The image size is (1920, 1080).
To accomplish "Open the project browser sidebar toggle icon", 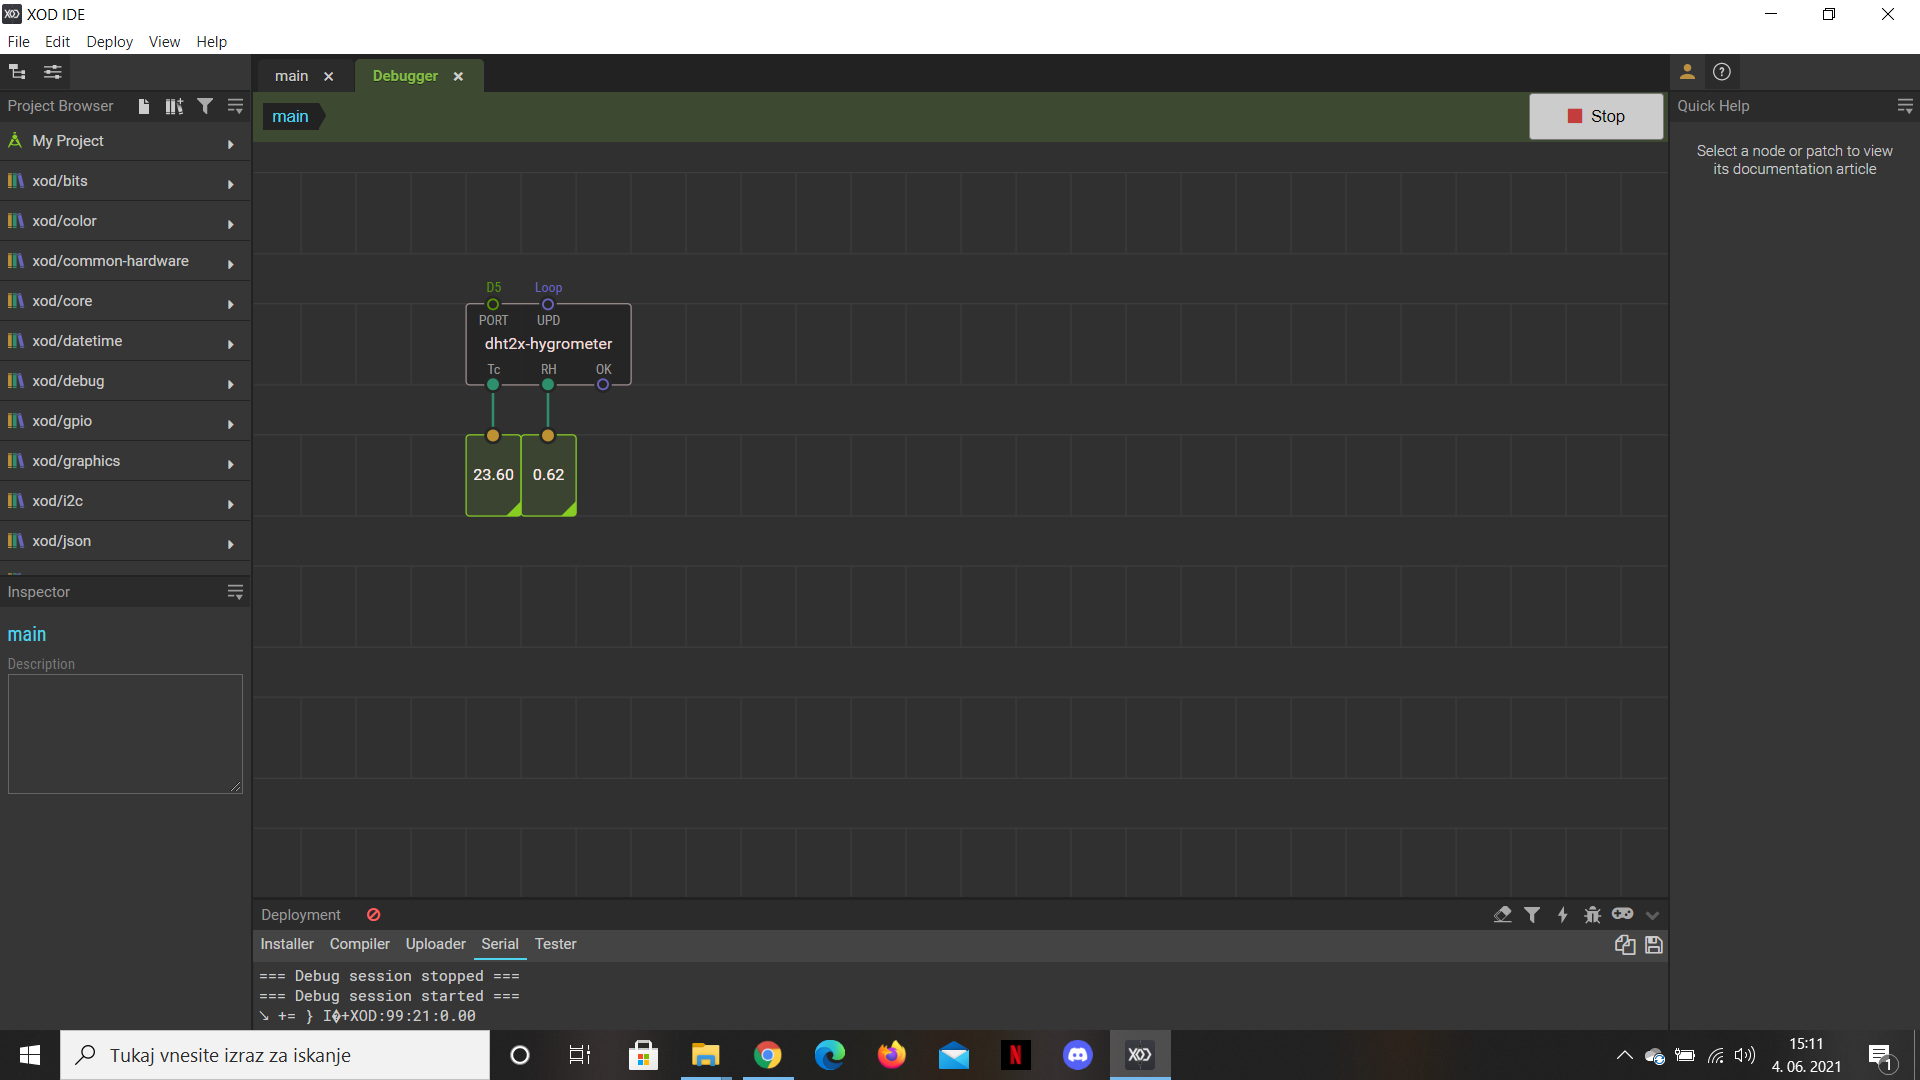I will [x=17, y=72].
